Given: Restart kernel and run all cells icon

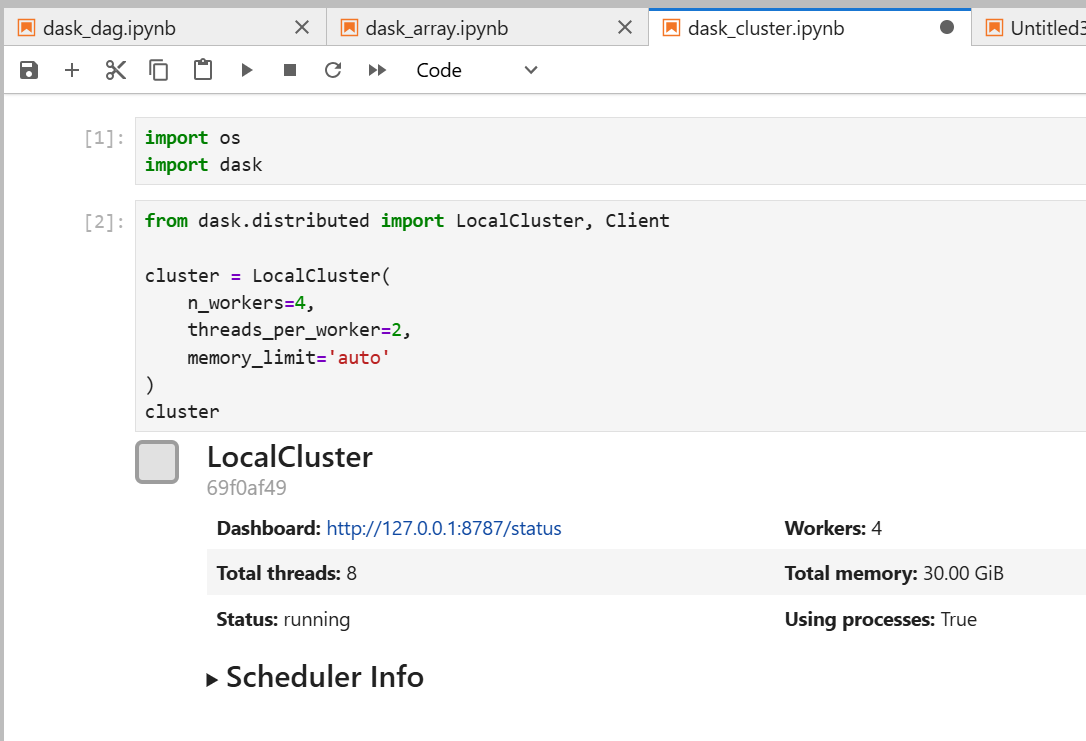Looking at the screenshot, I should click(377, 70).
